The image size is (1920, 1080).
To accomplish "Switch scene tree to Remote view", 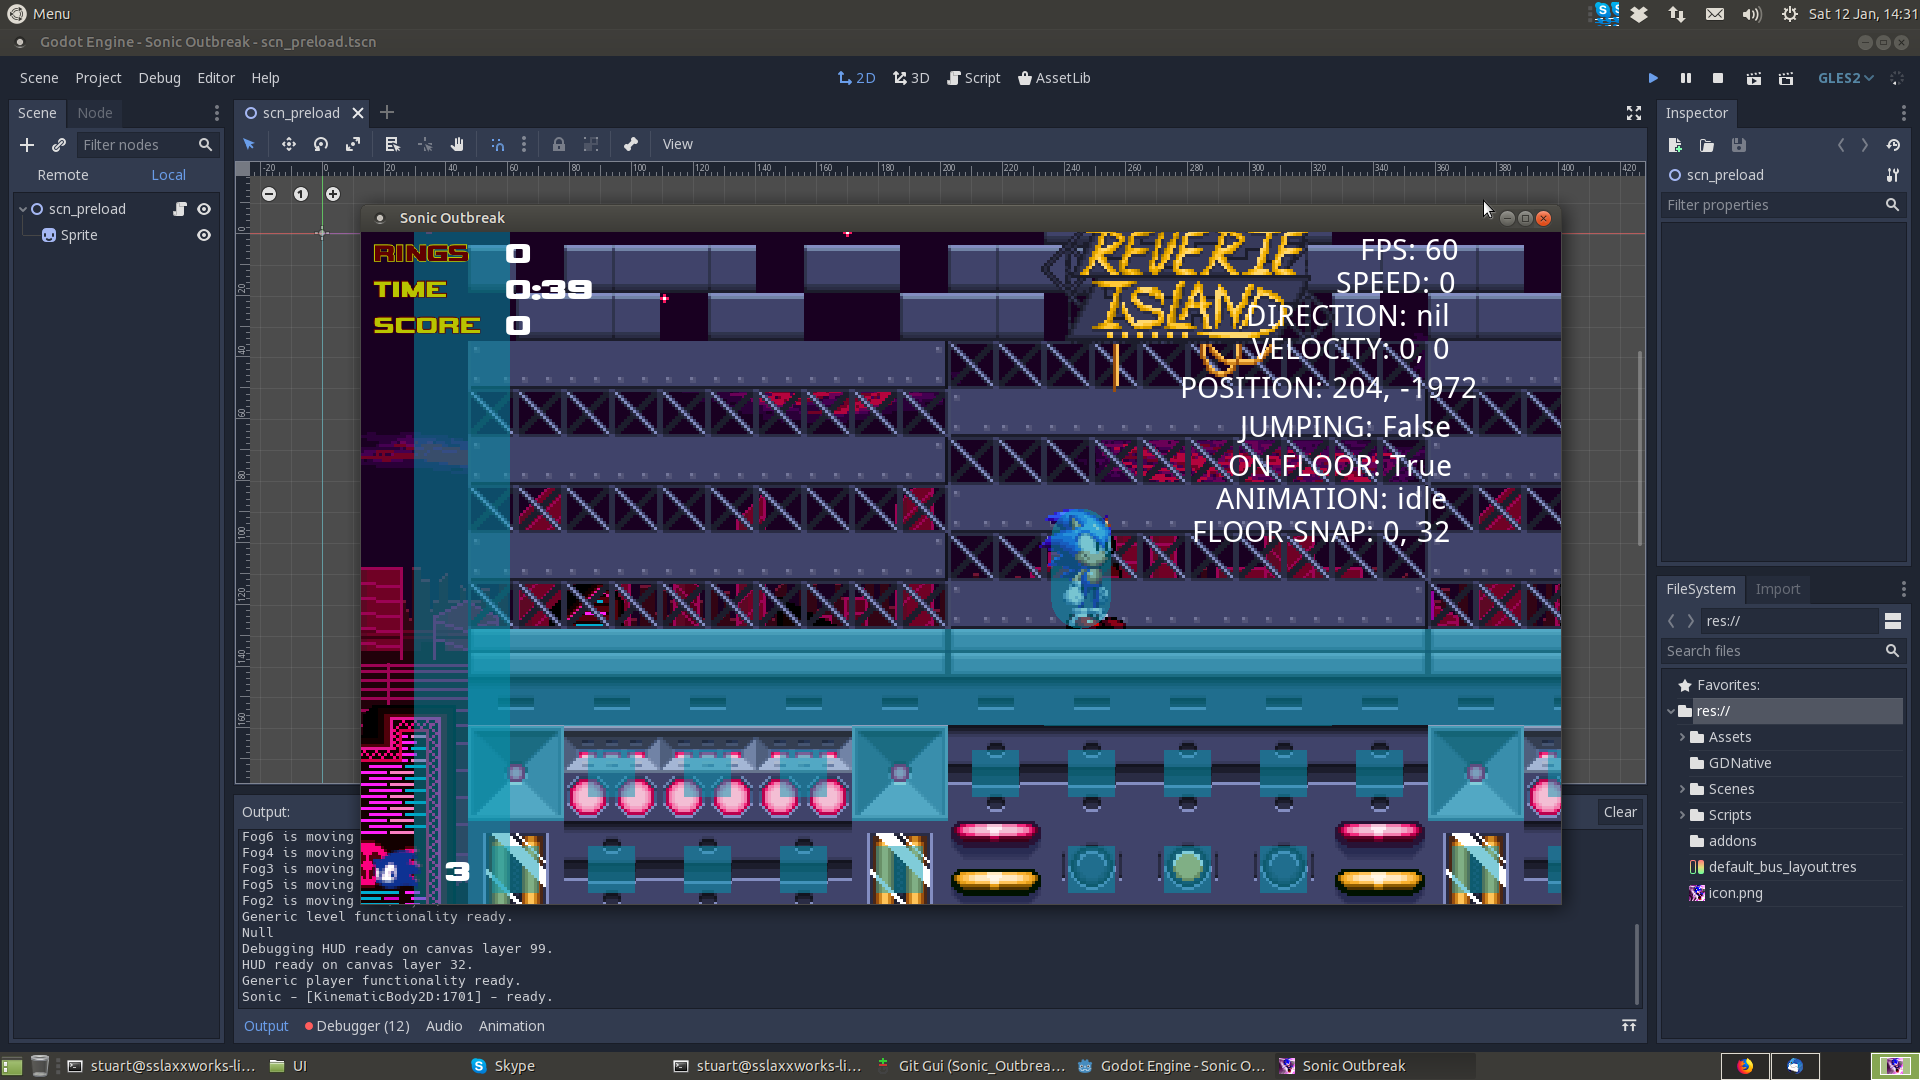I will [63, 175].
